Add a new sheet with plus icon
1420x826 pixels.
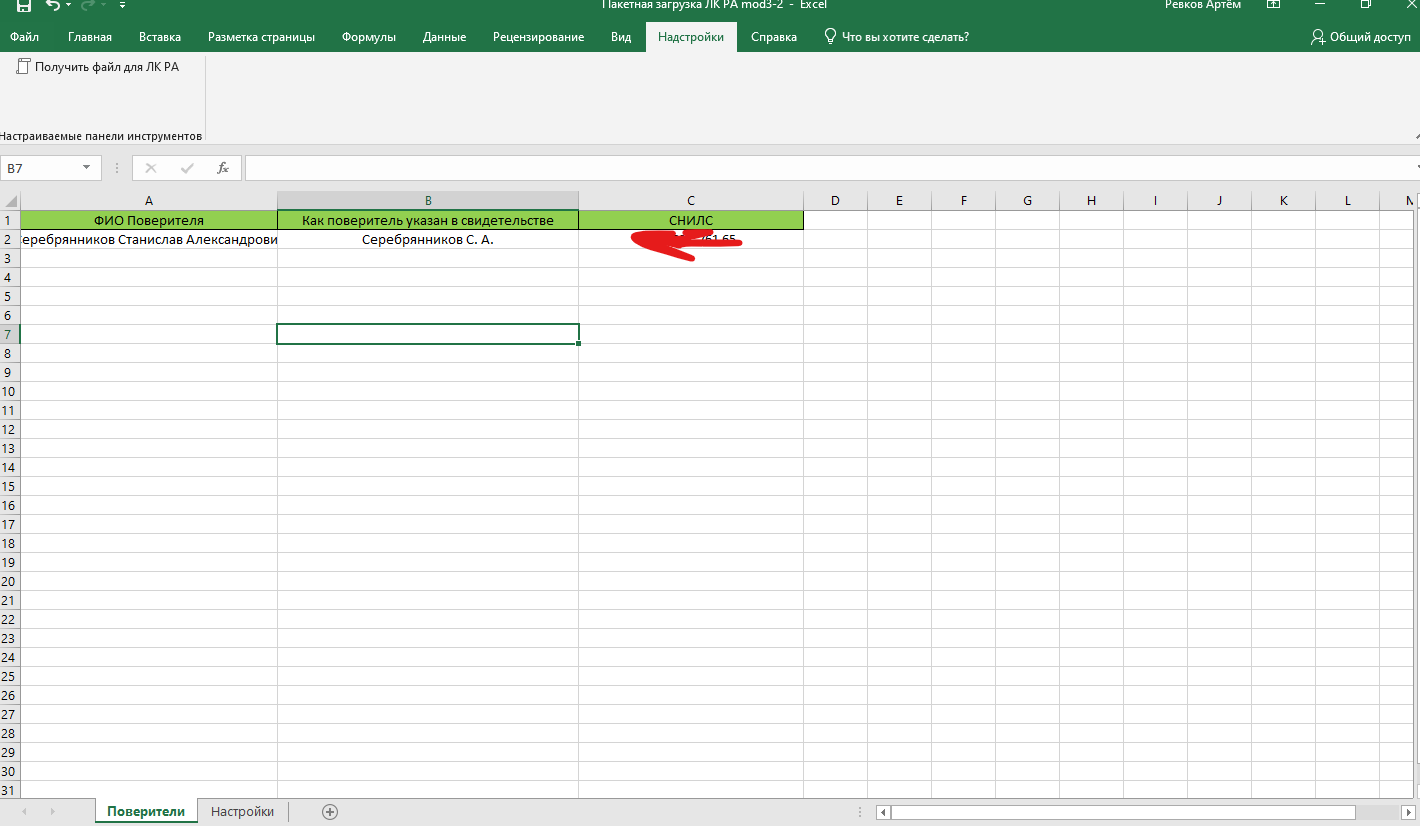click(330, 812)
